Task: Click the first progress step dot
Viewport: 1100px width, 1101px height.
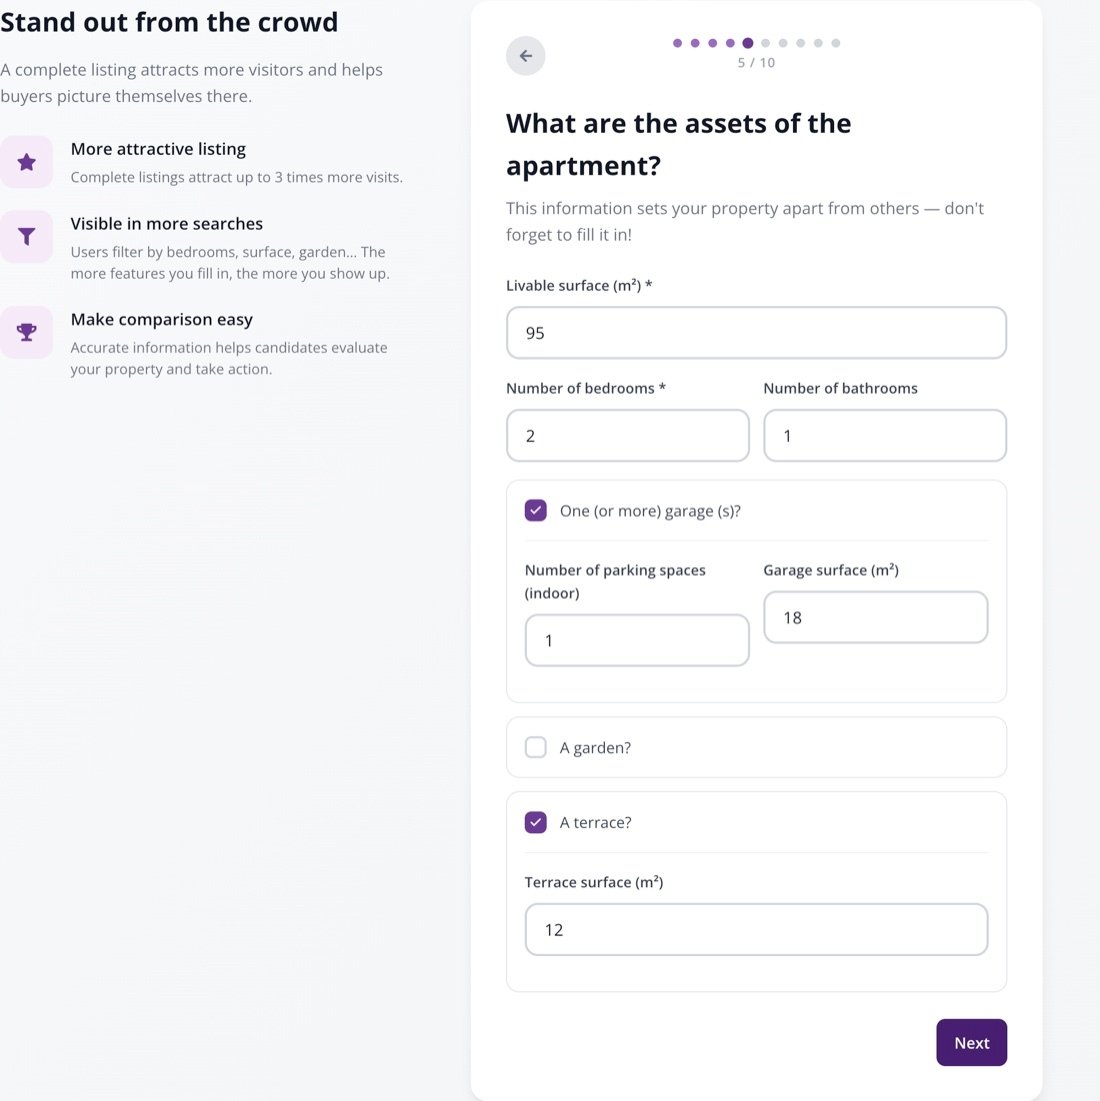Action: click(677, 43)
